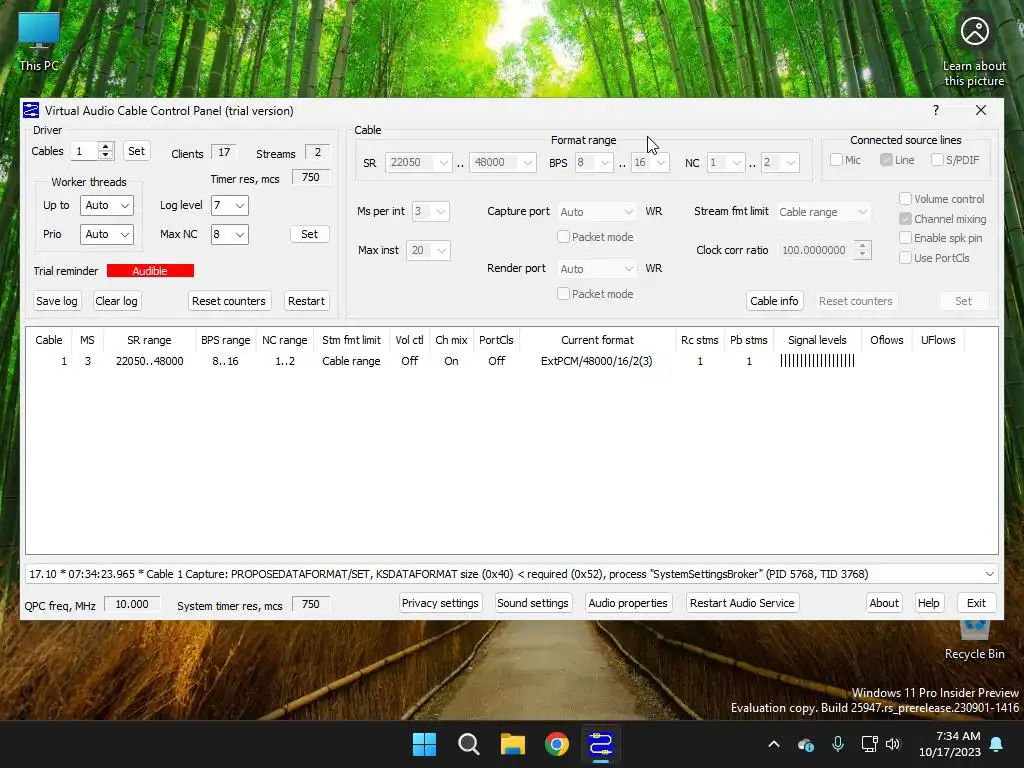This screenshot has height=768, width=1024.
Task: Enable the Enable spk pin checkbox
Action: pyautogui.click(x=905, y=238)
